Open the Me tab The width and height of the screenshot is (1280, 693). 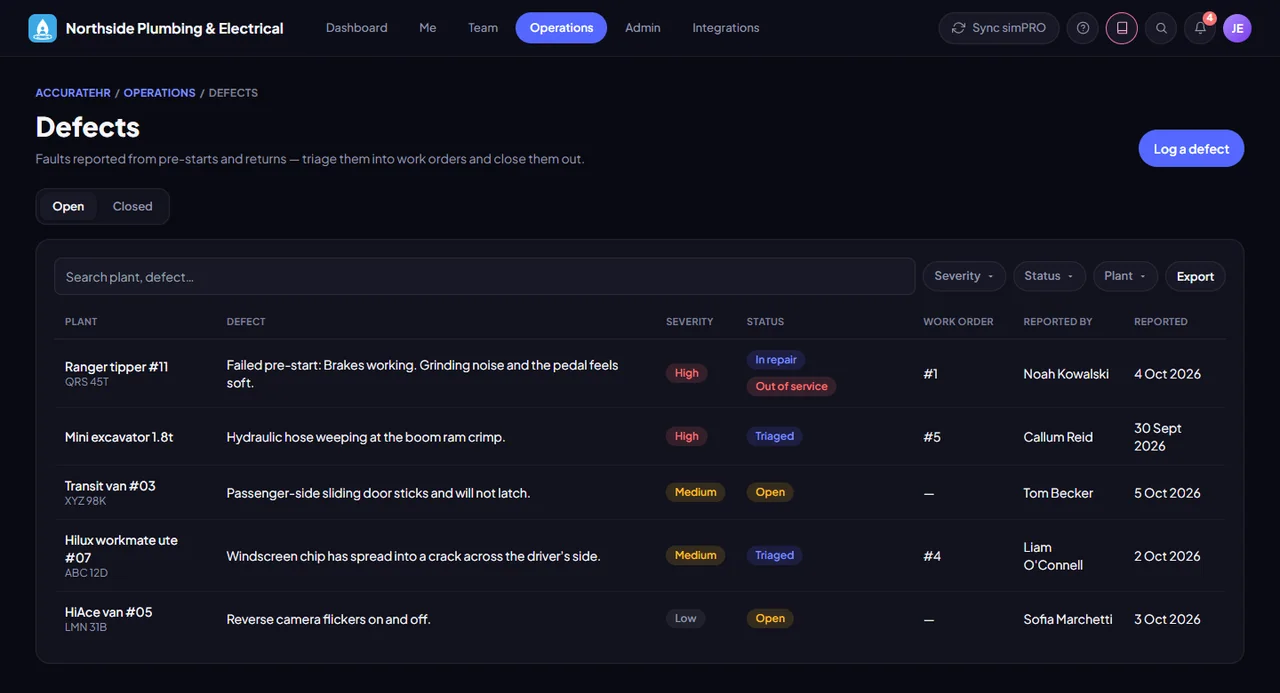click(428, 28)
